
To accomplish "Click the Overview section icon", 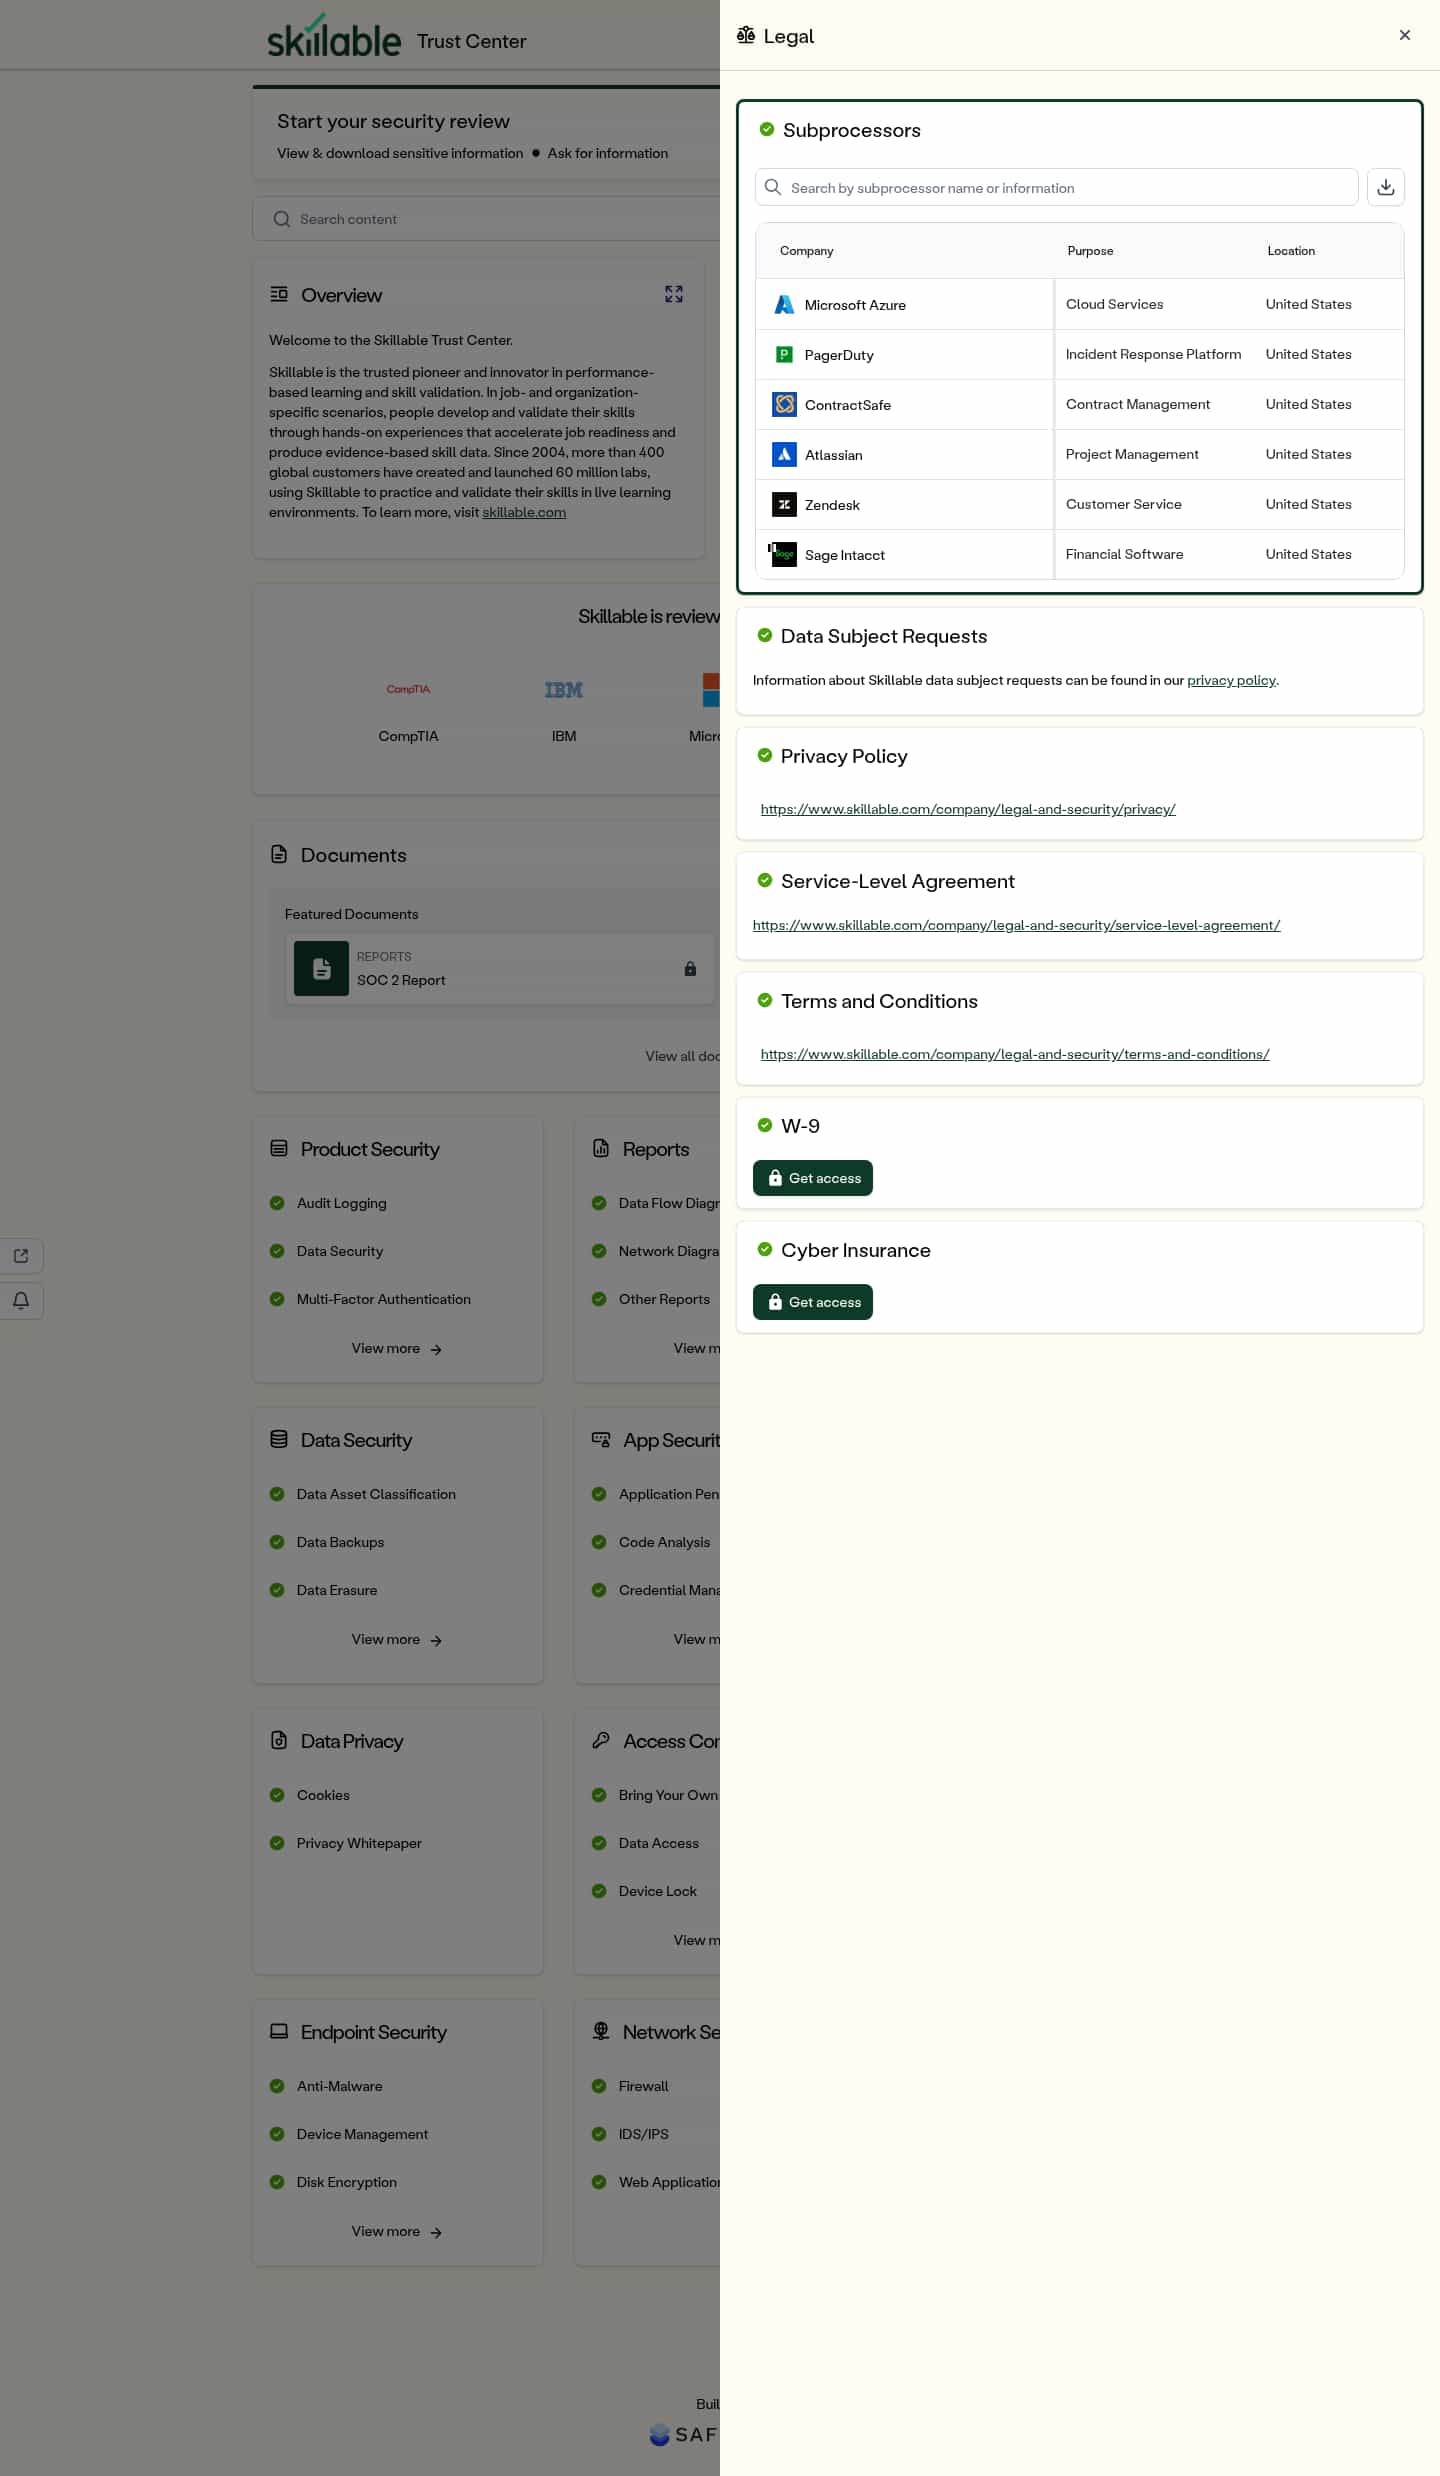I will pyautogui.click(x=279, y=294).
